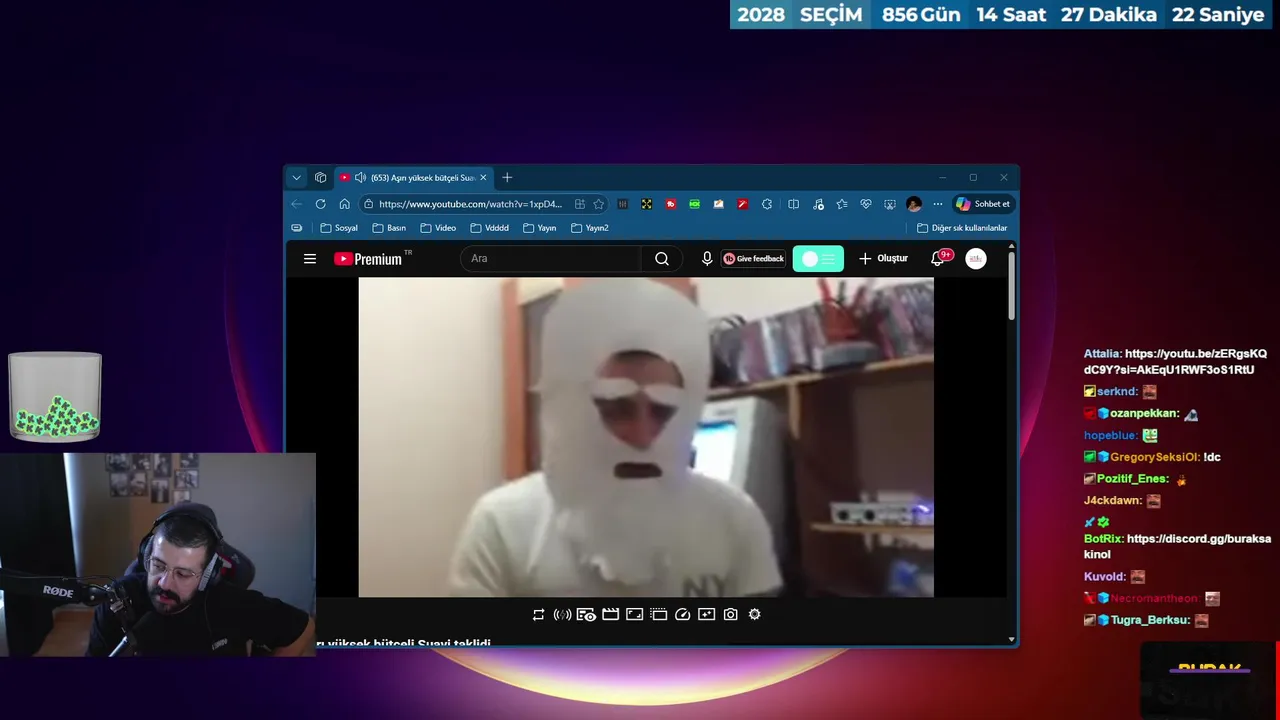
Task: Open Diğer sık kullanılanlar folder
Action: click(x=962, y=228)
